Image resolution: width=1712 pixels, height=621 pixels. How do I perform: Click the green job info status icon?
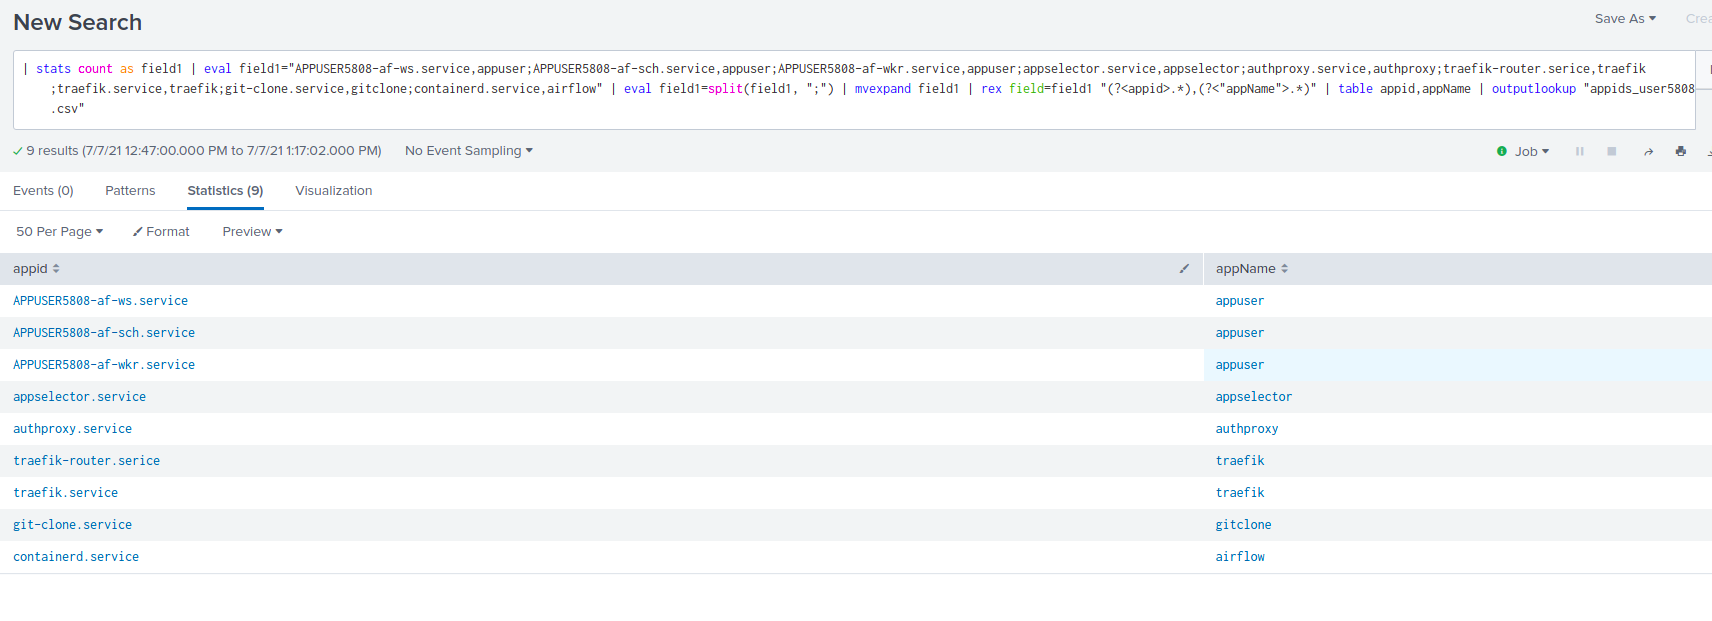coord(1501,152)
